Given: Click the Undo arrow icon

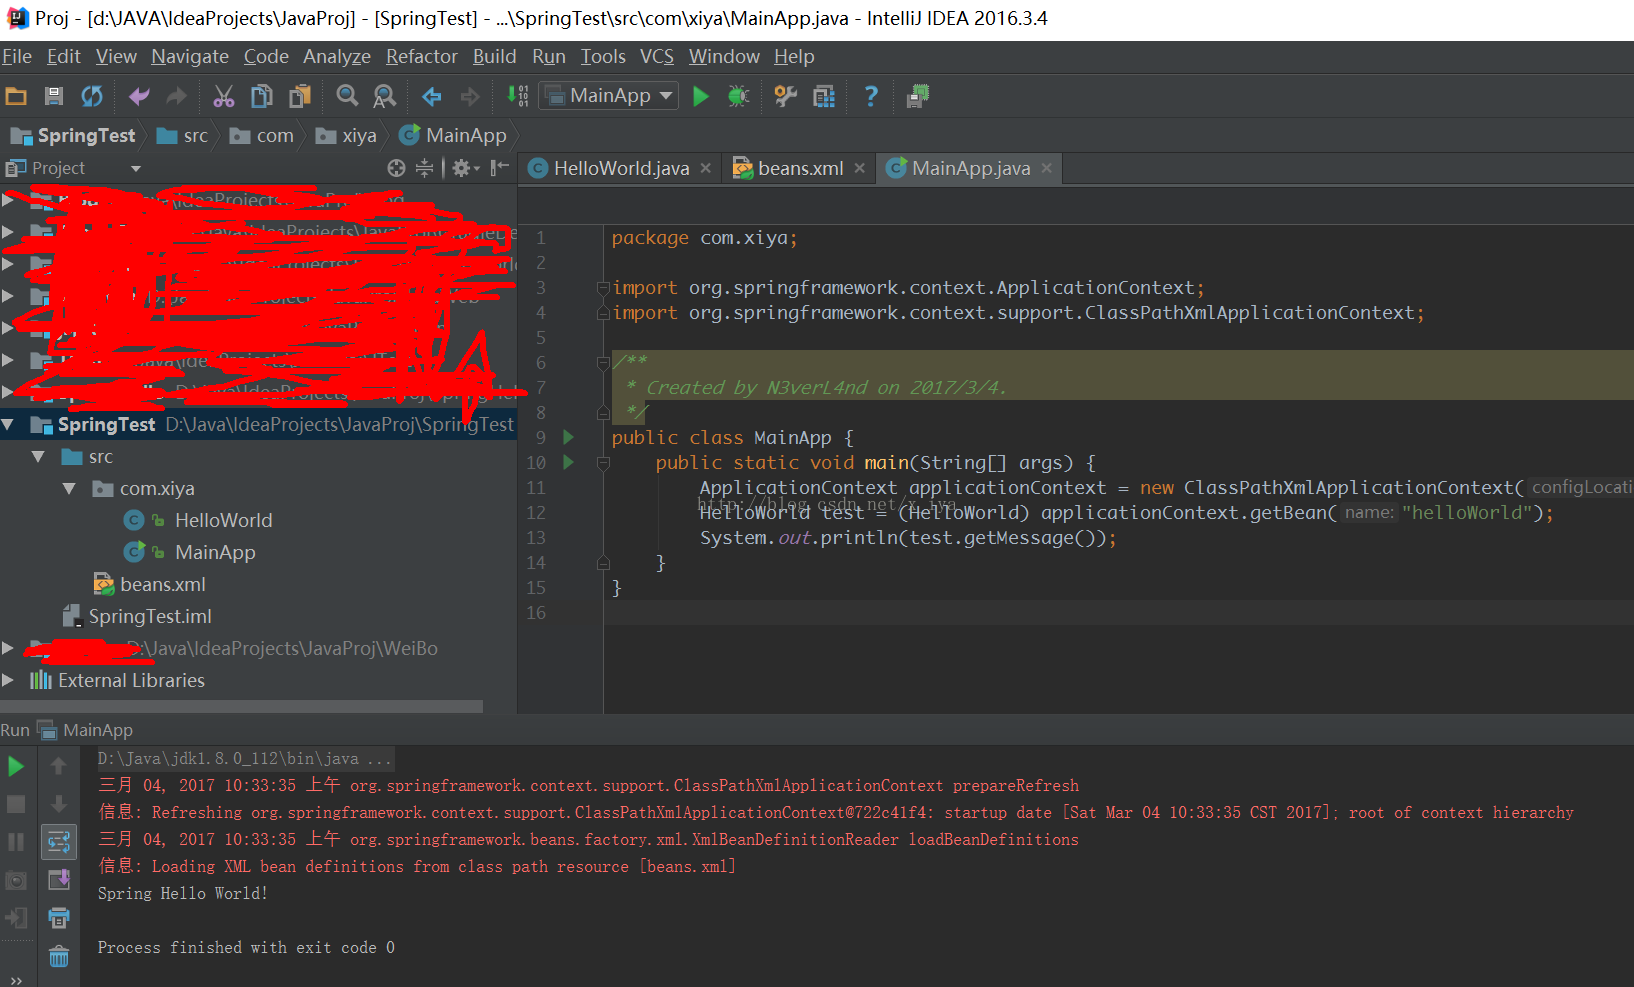Looking at the screenshot, I should 139,96.
